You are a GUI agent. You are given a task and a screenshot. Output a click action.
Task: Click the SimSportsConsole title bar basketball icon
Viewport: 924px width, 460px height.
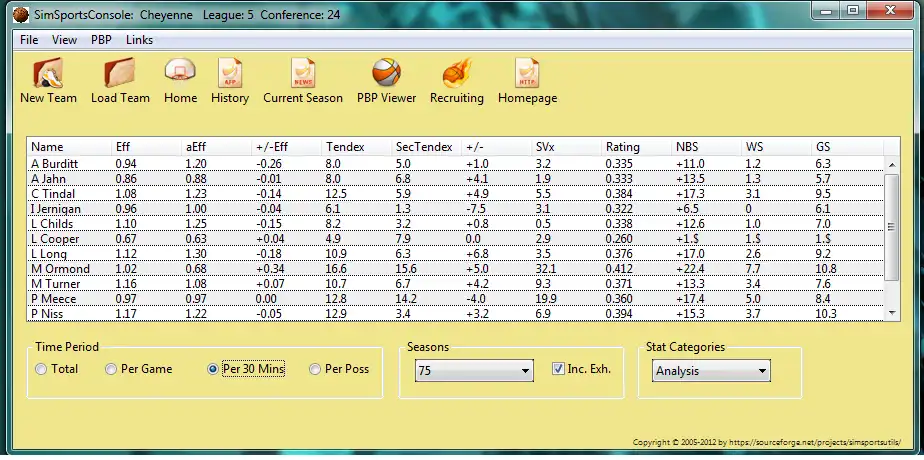[21, 15]
